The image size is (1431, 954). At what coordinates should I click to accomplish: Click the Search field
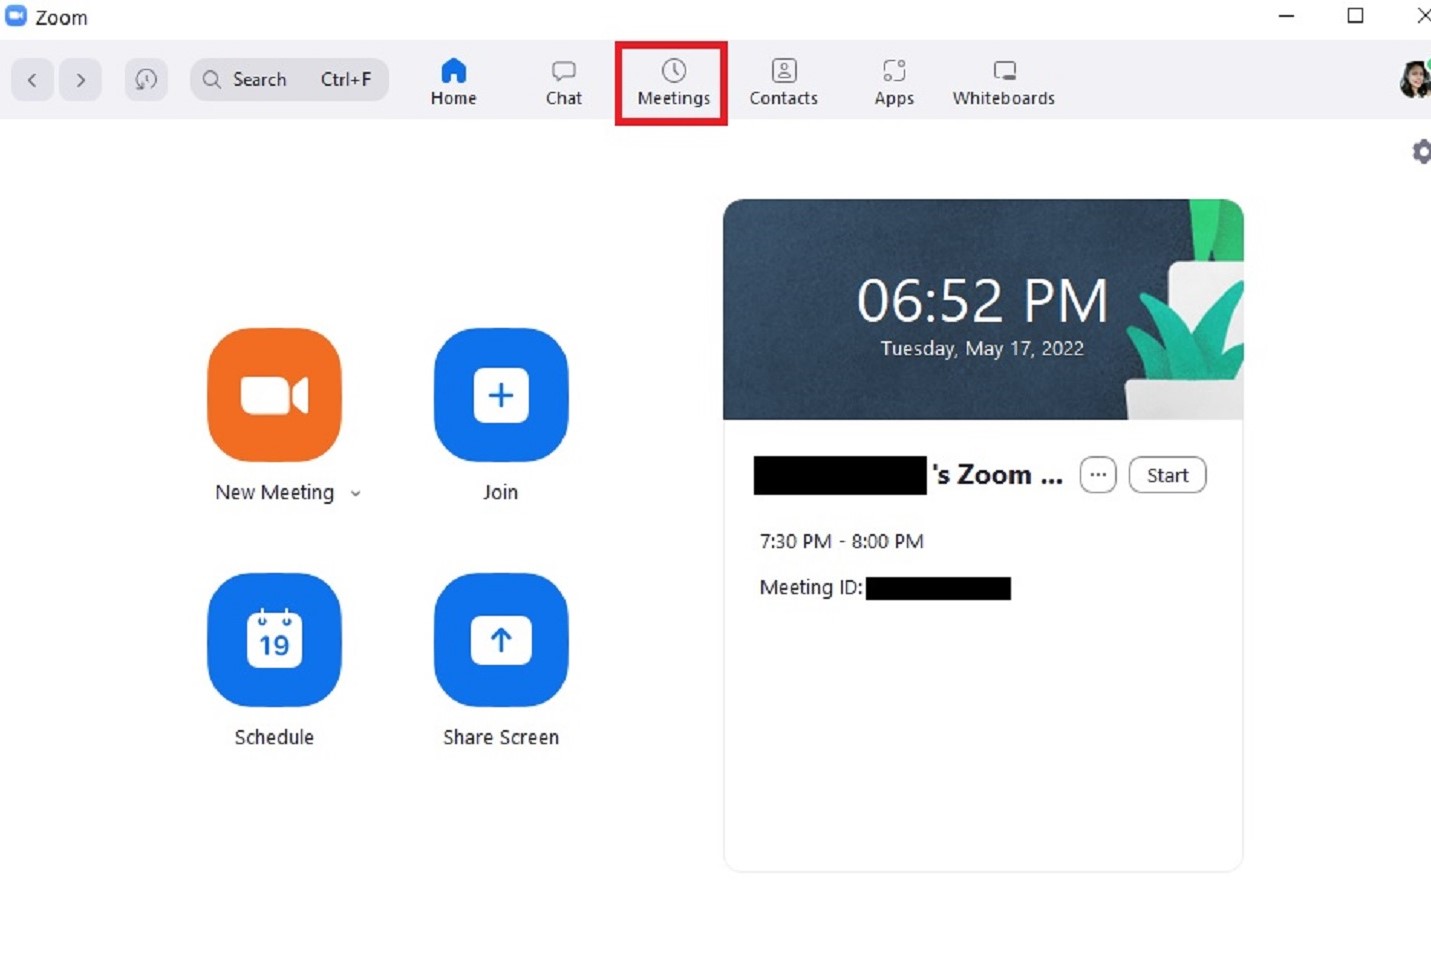289,80
